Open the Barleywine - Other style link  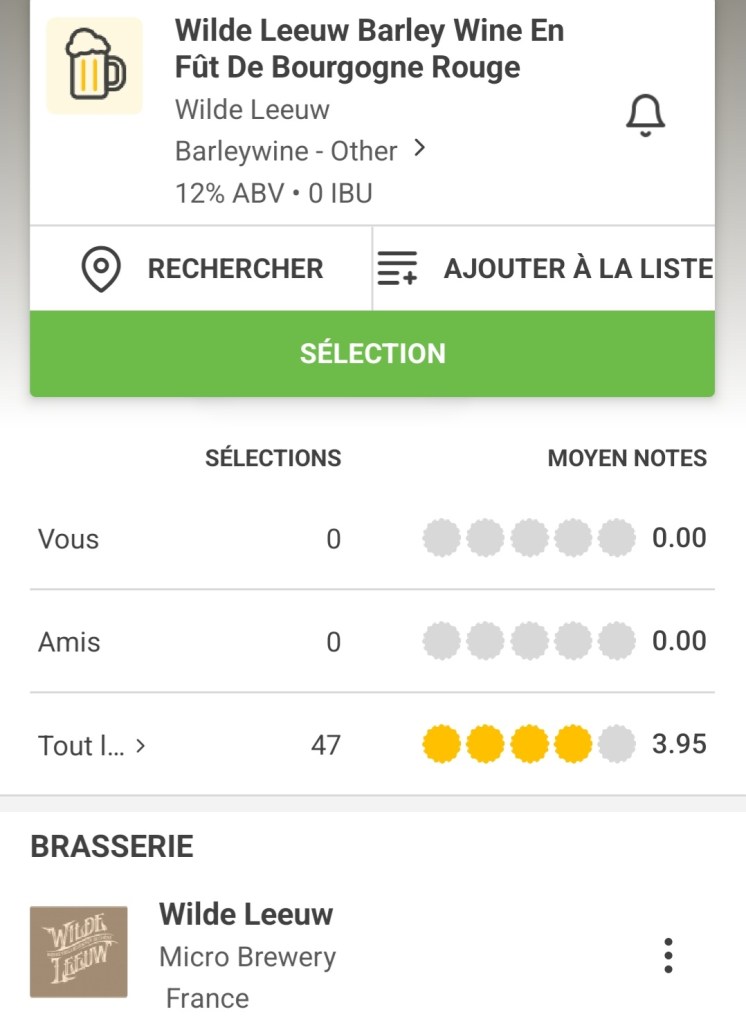pos(286,151)
